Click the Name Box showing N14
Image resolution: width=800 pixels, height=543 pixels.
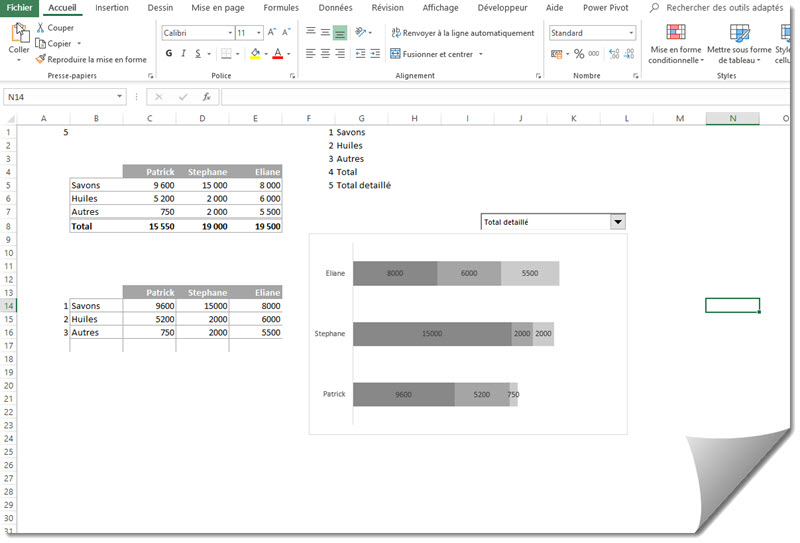58,97
